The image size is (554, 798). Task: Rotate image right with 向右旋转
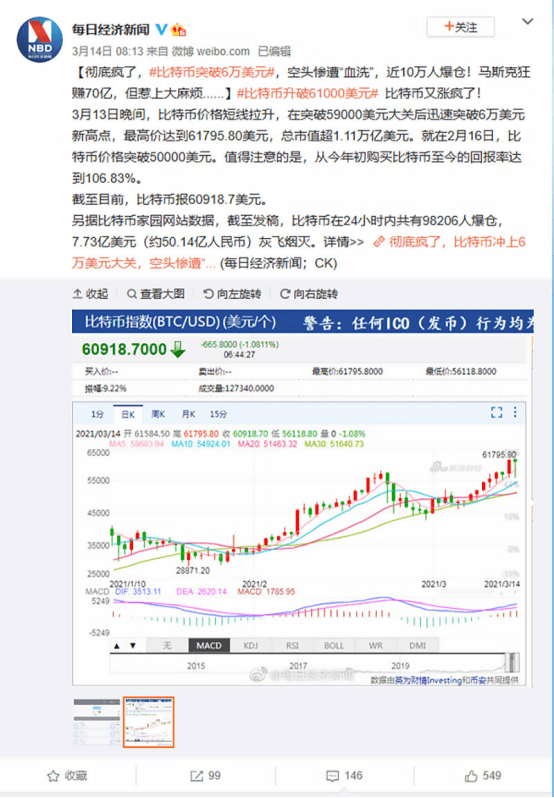309,294
